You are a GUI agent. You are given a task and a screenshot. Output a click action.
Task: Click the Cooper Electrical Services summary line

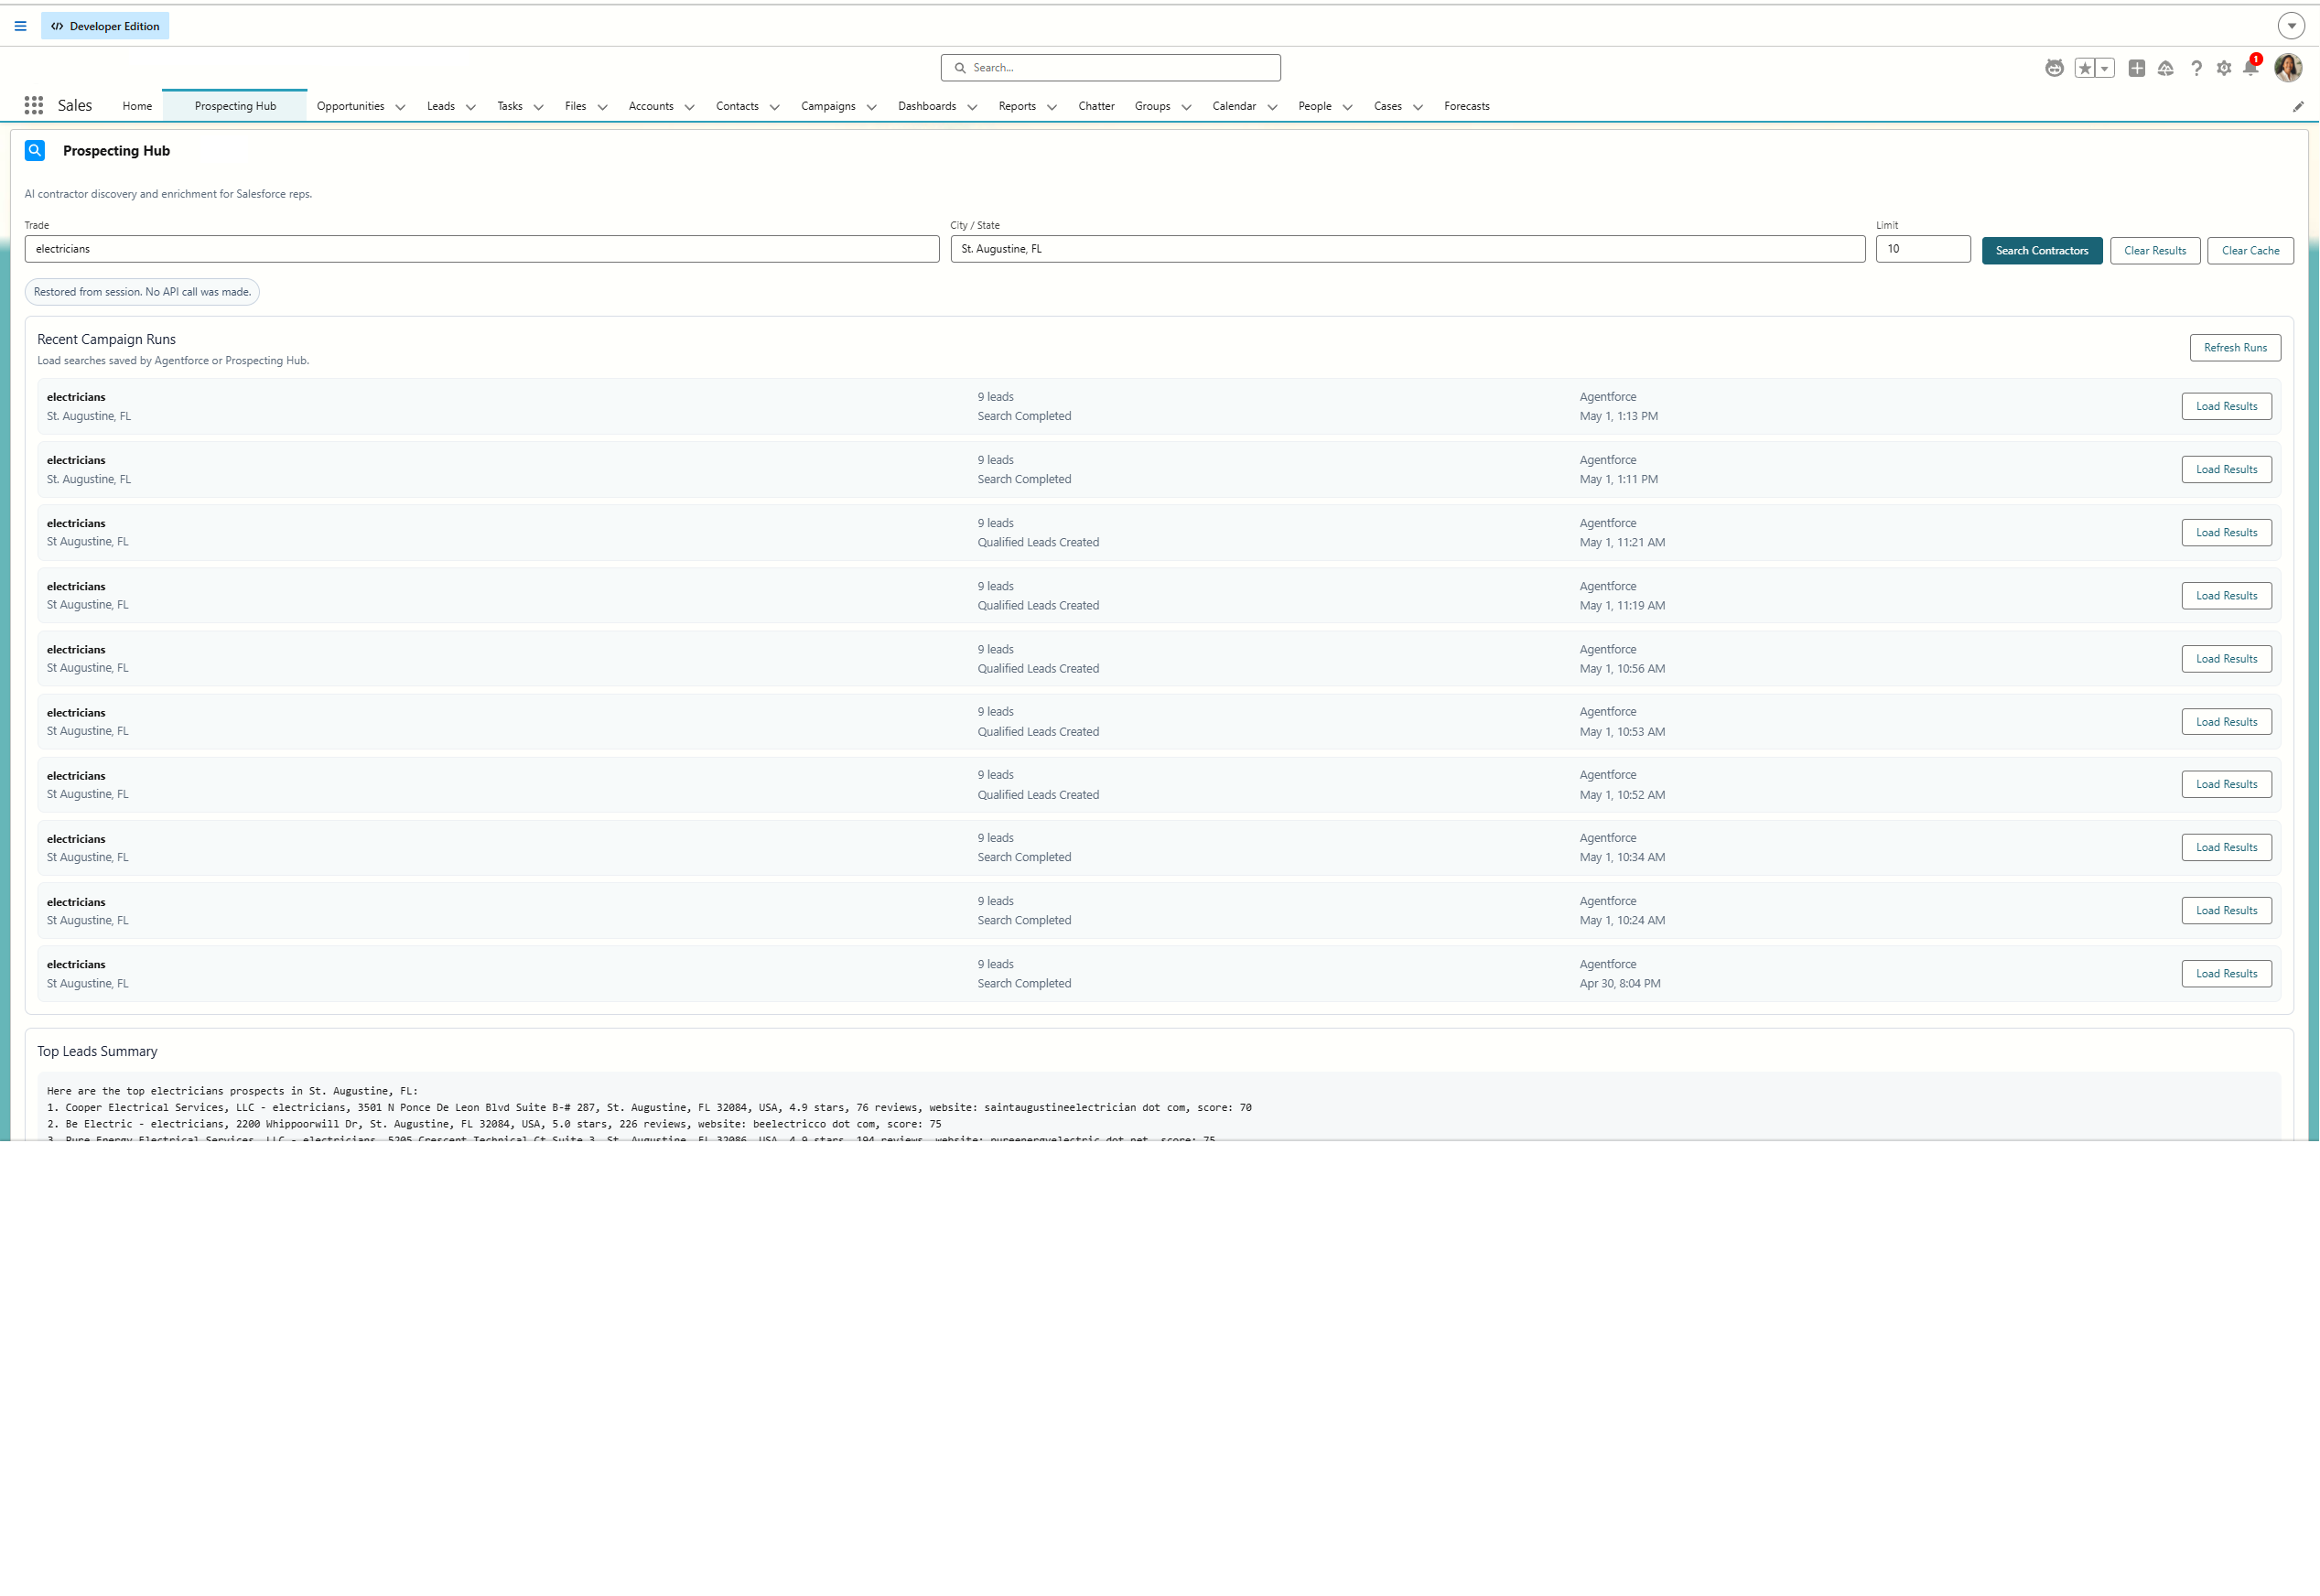pos(649,1107)
